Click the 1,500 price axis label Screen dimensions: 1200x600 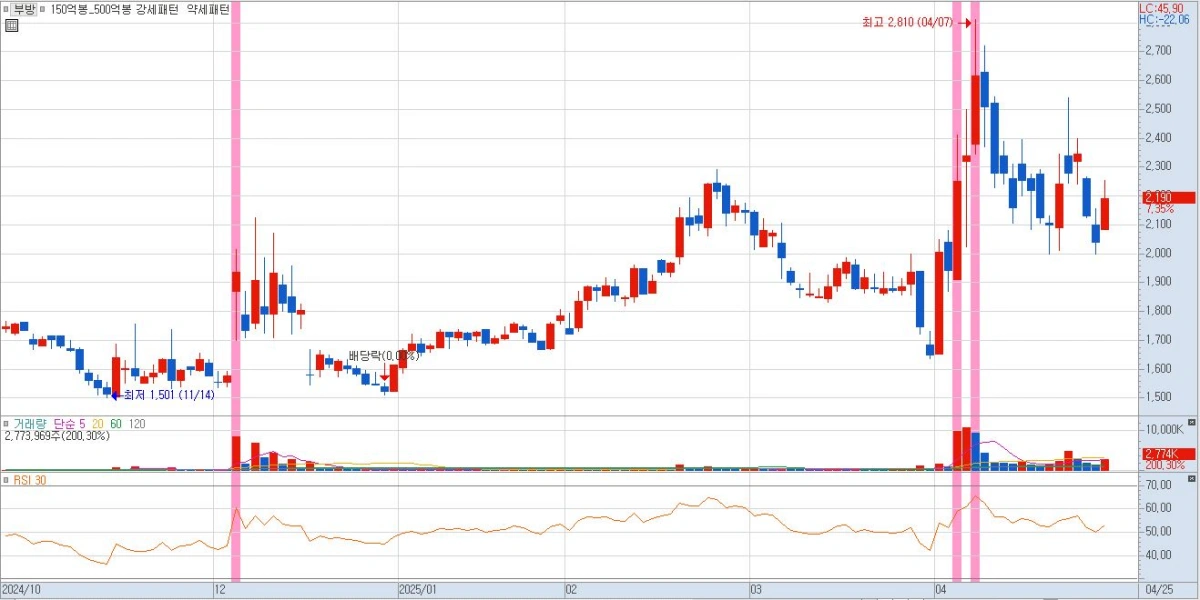coord(1157,398)
